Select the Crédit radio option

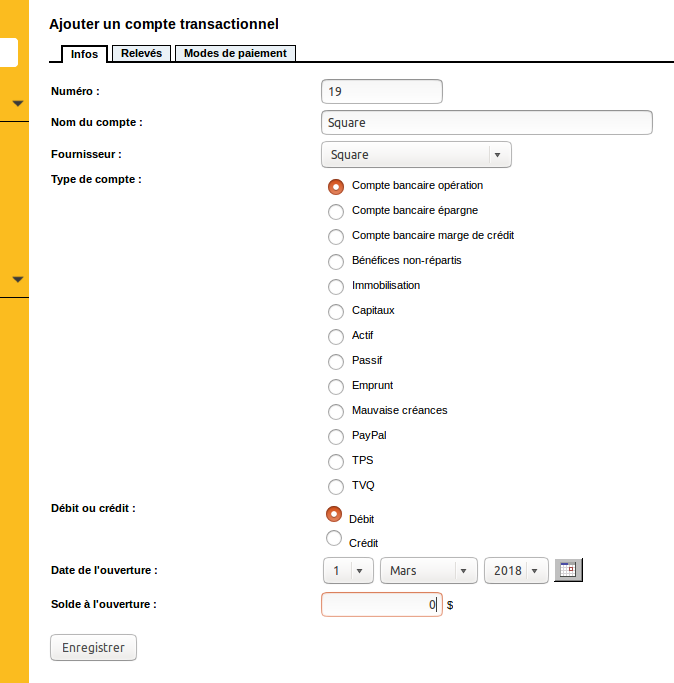pyautogui.click(x=334, y=539)
